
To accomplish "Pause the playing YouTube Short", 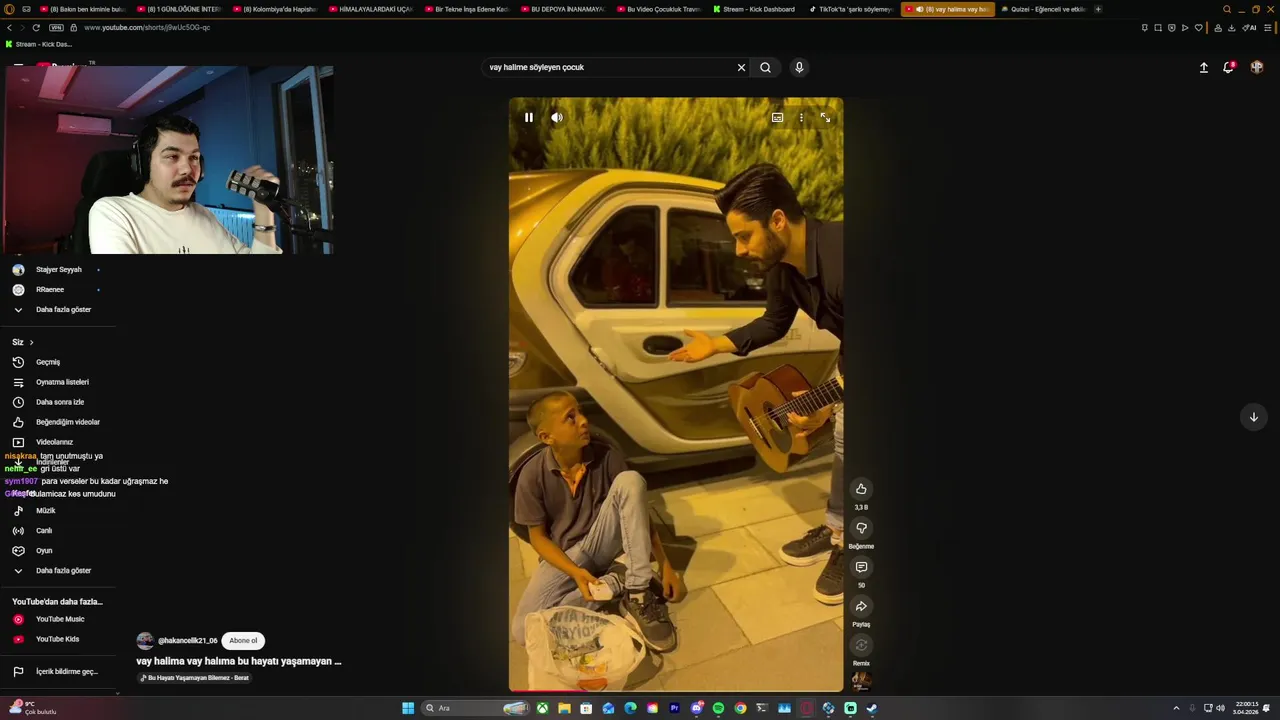I will pyautogui.click(x=529, y=117).
